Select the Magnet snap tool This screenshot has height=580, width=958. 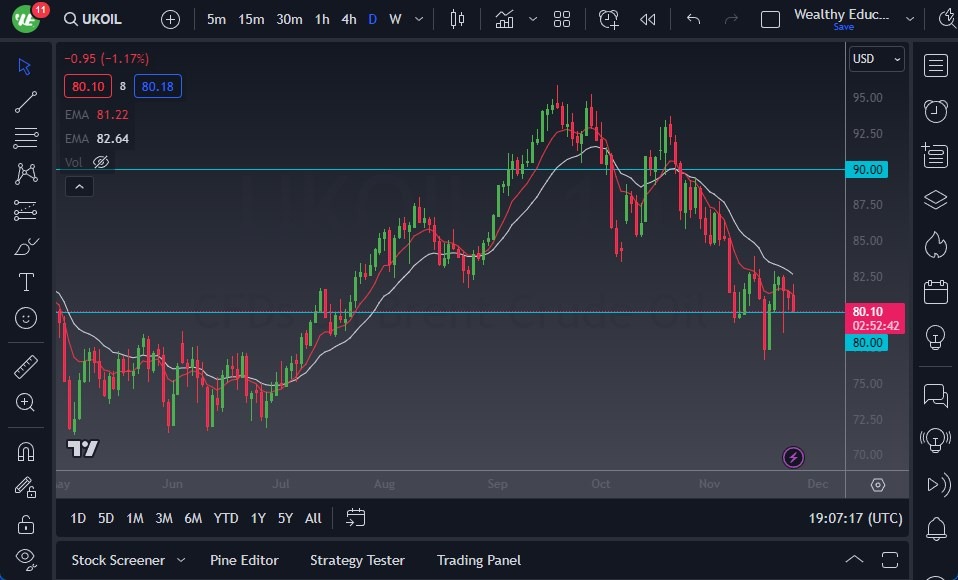[x=26, y=451]
